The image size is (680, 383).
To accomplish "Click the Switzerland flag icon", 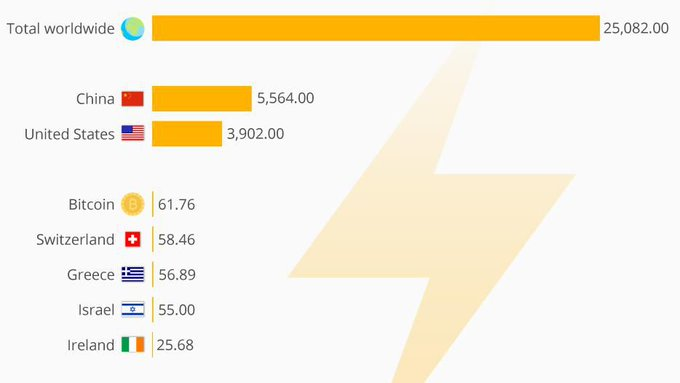I will pyautogui.click(x=133, y=239).
